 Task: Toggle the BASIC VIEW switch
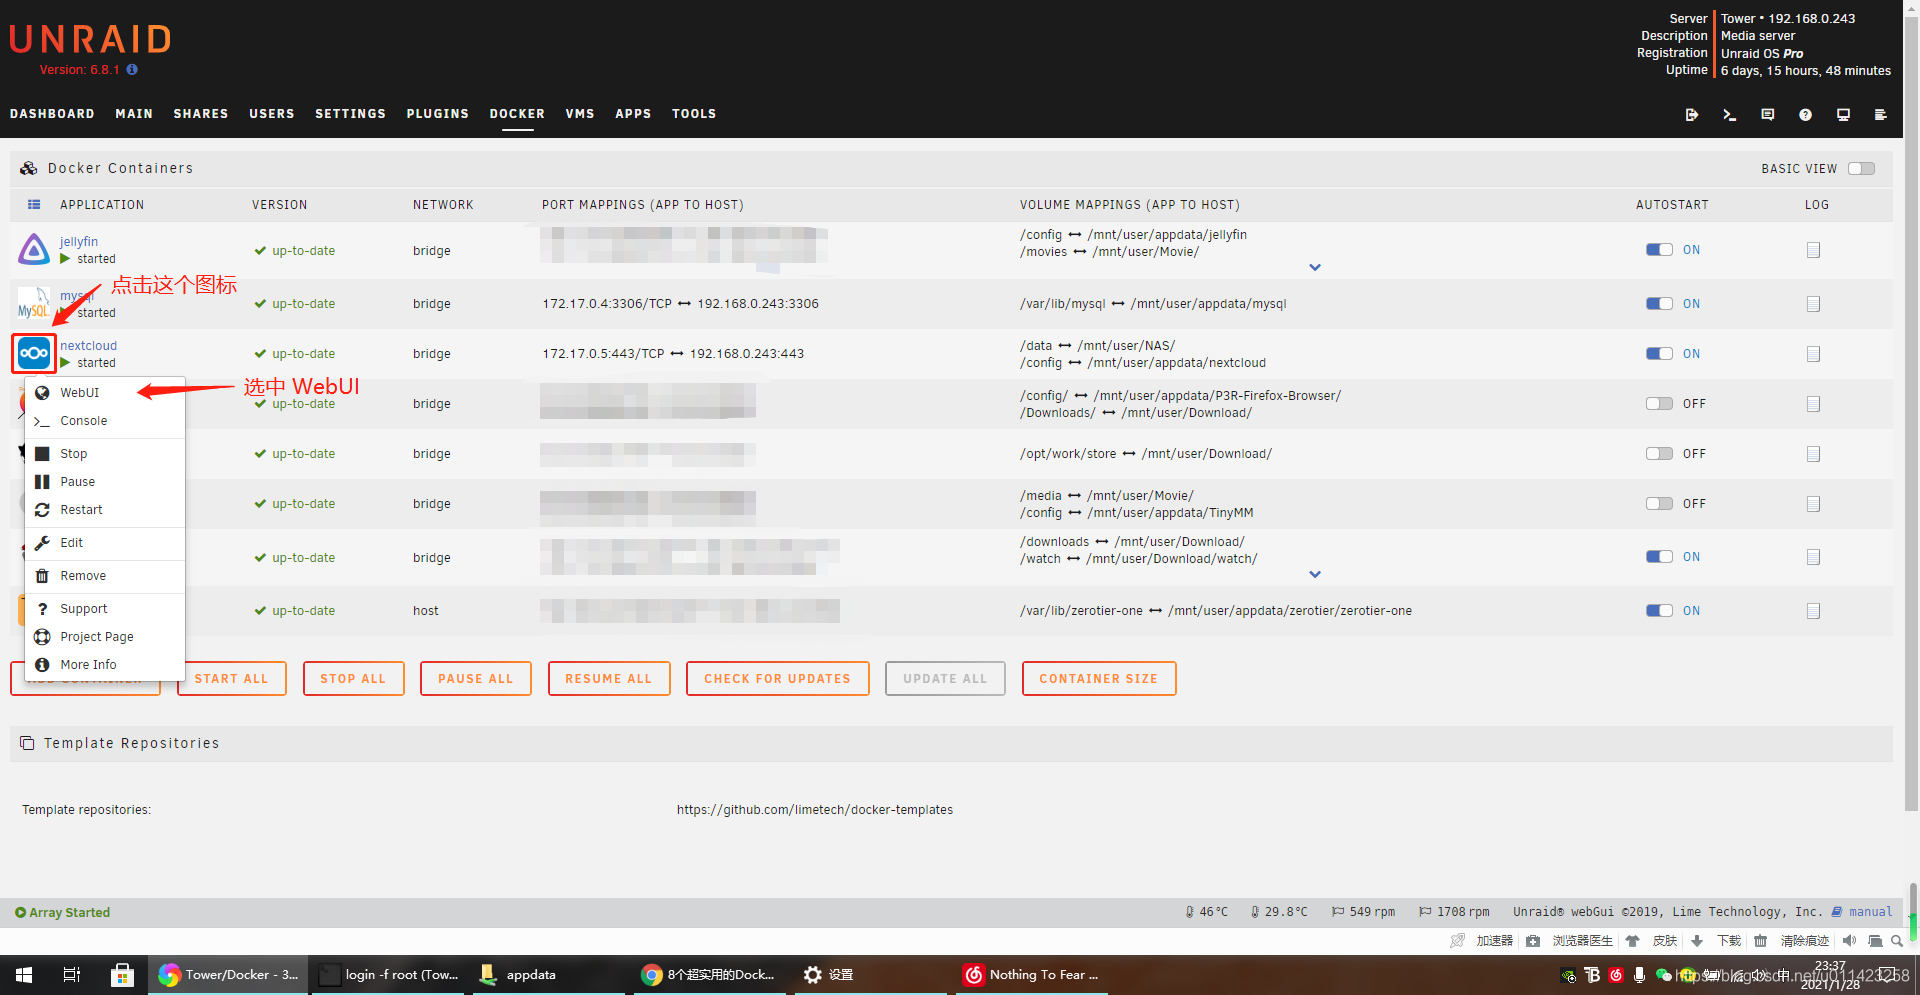(1861, 169)
